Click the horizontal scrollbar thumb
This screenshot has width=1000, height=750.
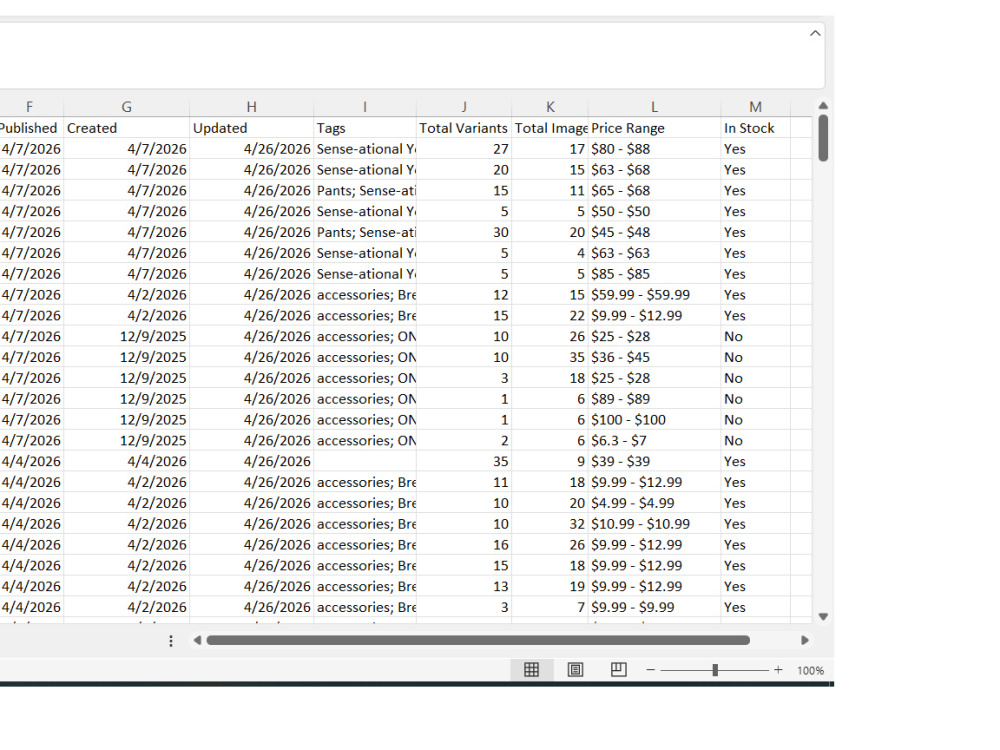point(478,640)
